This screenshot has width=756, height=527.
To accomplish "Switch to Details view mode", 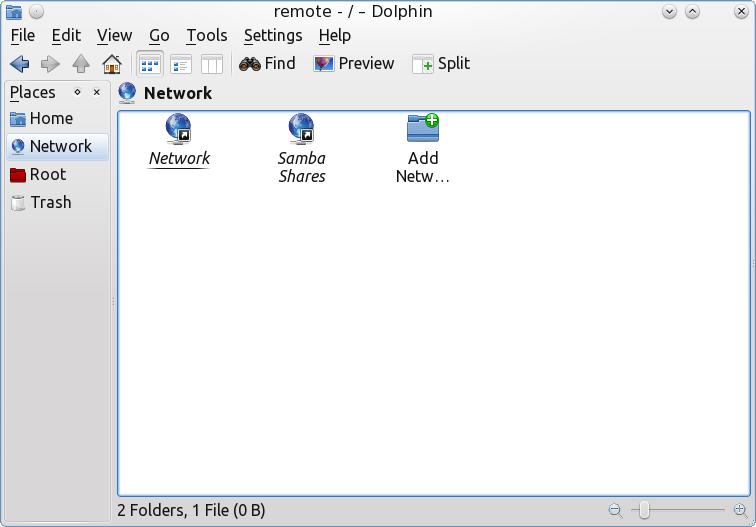I will 181,64.
